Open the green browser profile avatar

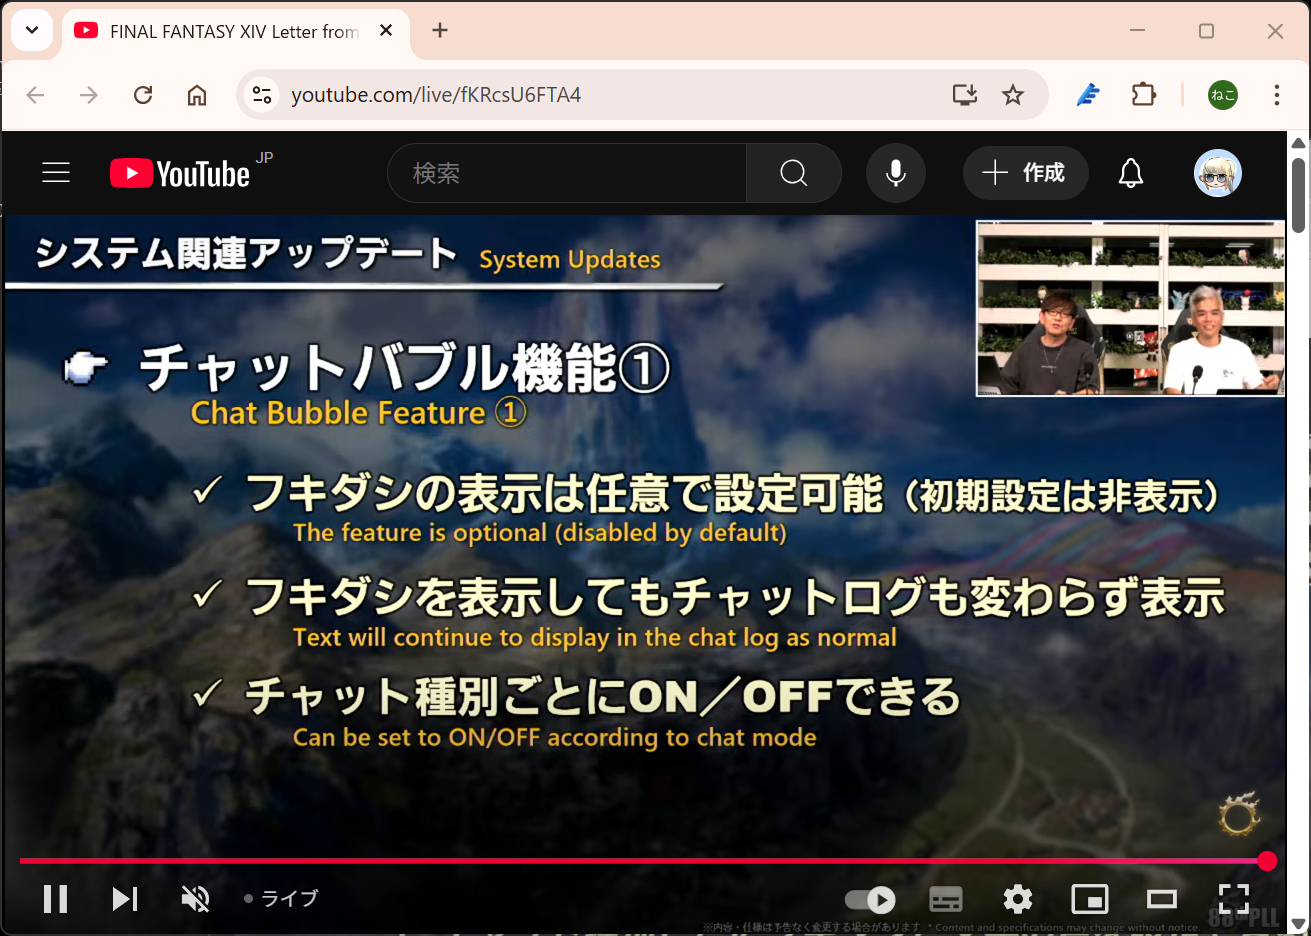1223,95
